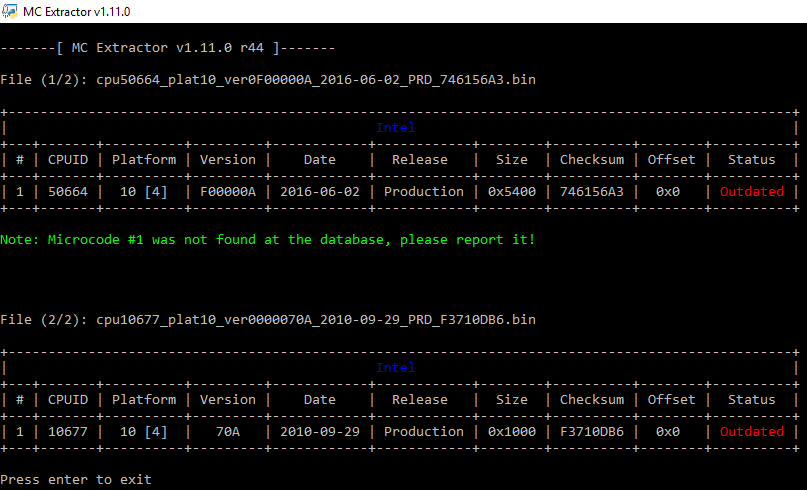Click the "Press enter to exit" prompt
The width and height of the screenshot is (807, 490).
point(76,480)
